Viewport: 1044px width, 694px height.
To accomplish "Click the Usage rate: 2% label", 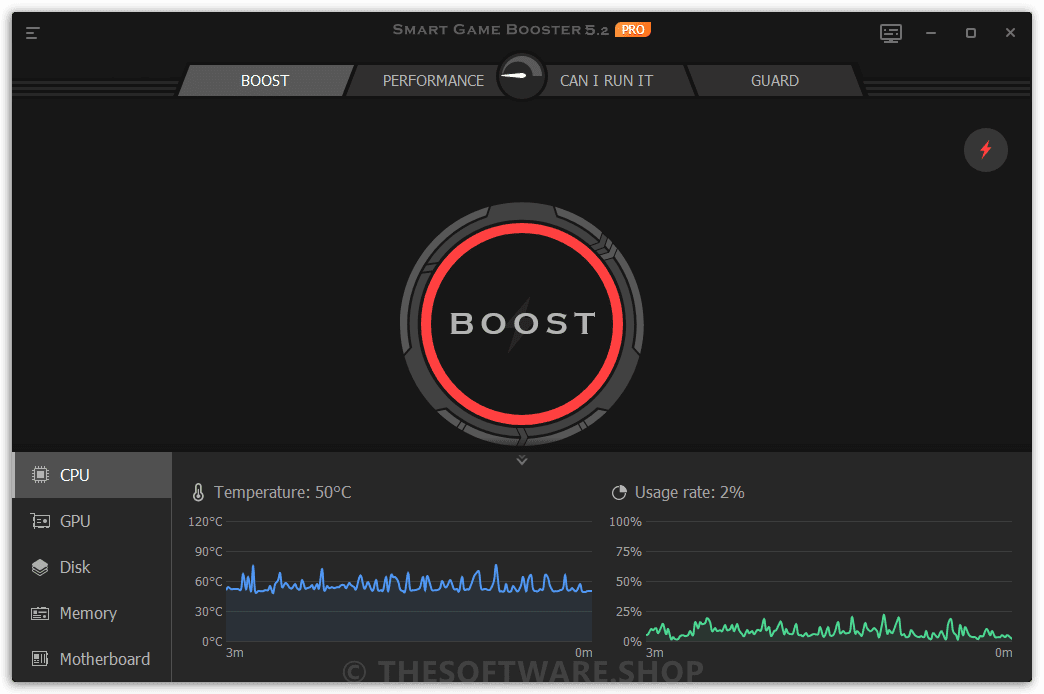I will (x=689, y=492).
